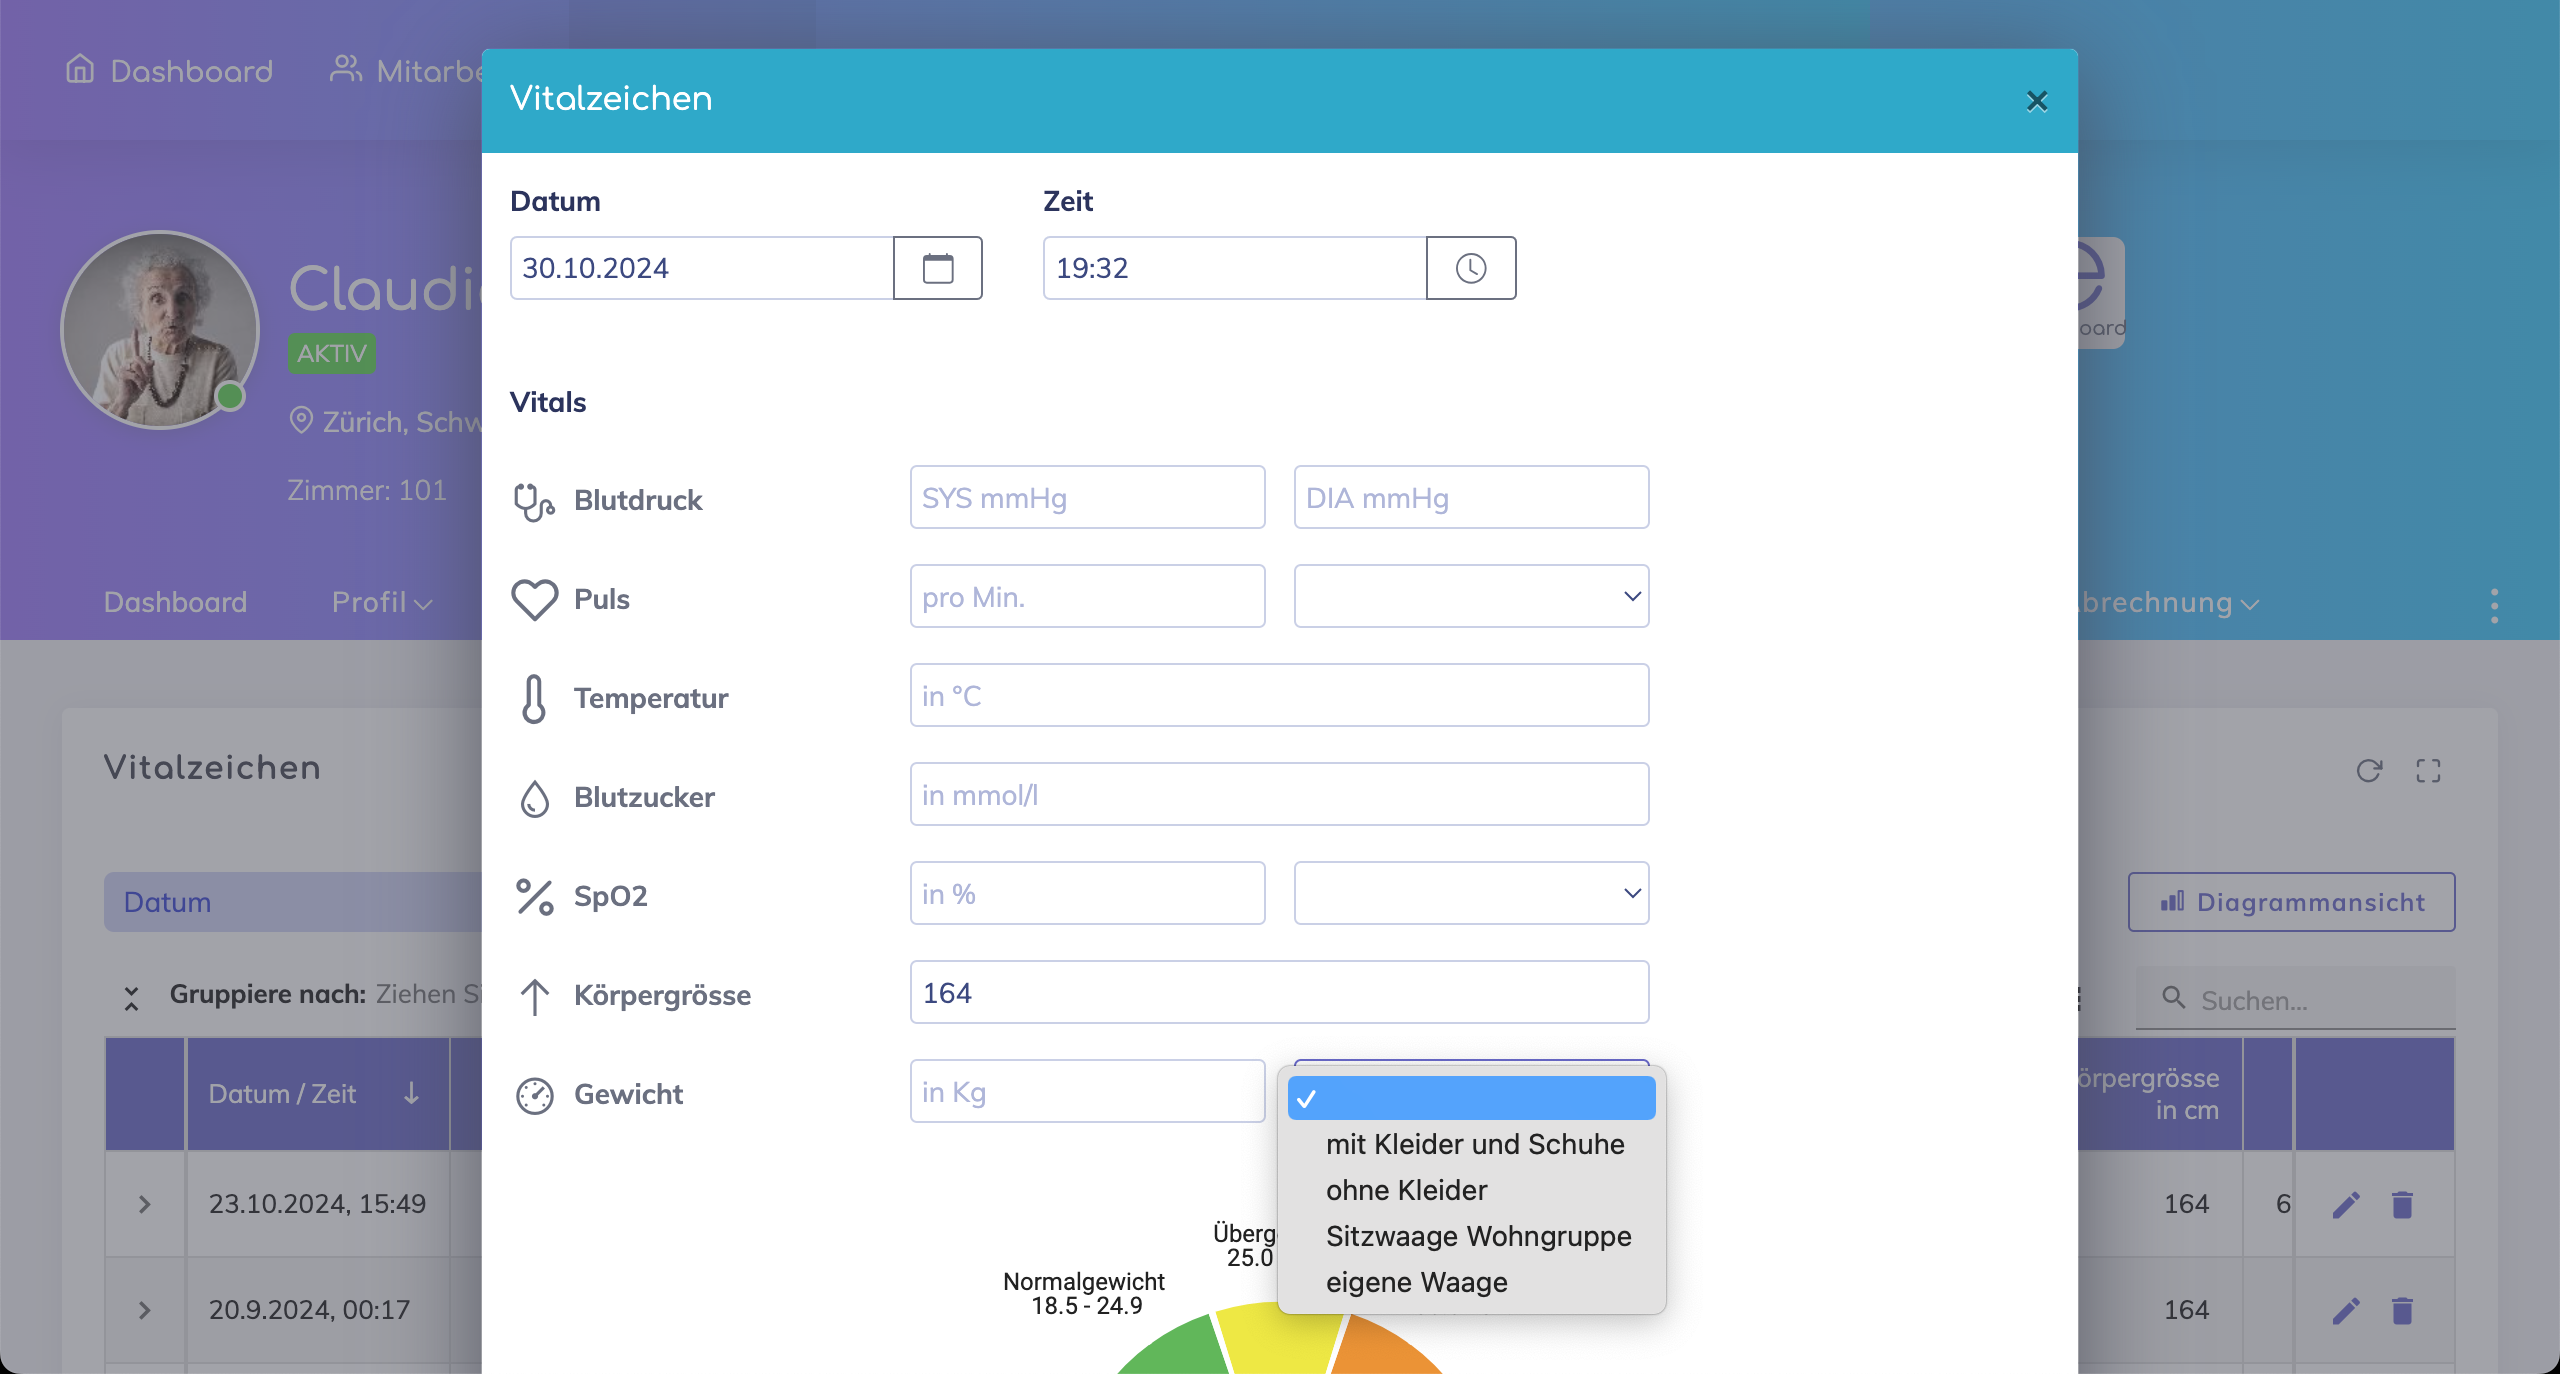
Task: Click the SYS mmHg blood pressure field
Action: coord(1086,497)
